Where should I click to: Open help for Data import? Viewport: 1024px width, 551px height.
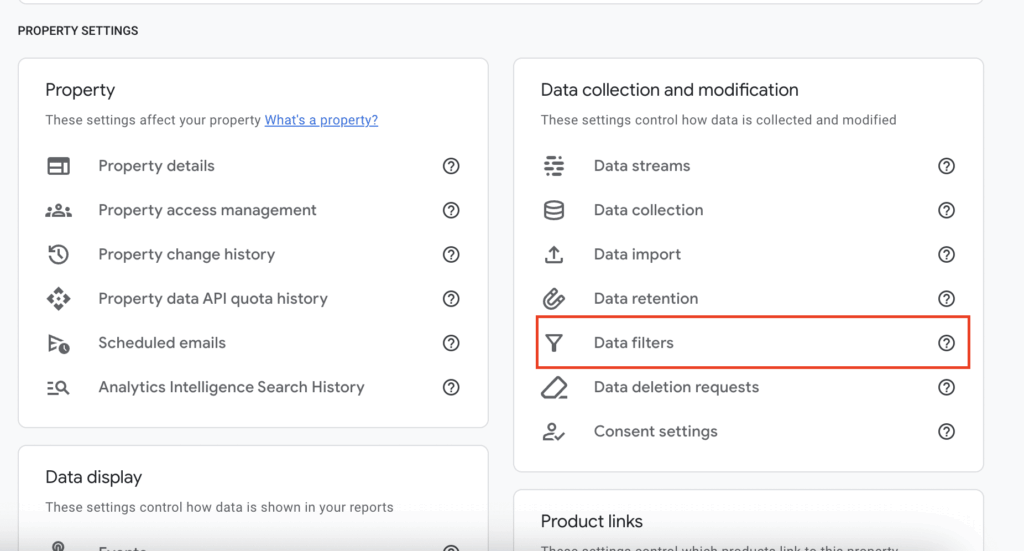(x=946, y=255)
